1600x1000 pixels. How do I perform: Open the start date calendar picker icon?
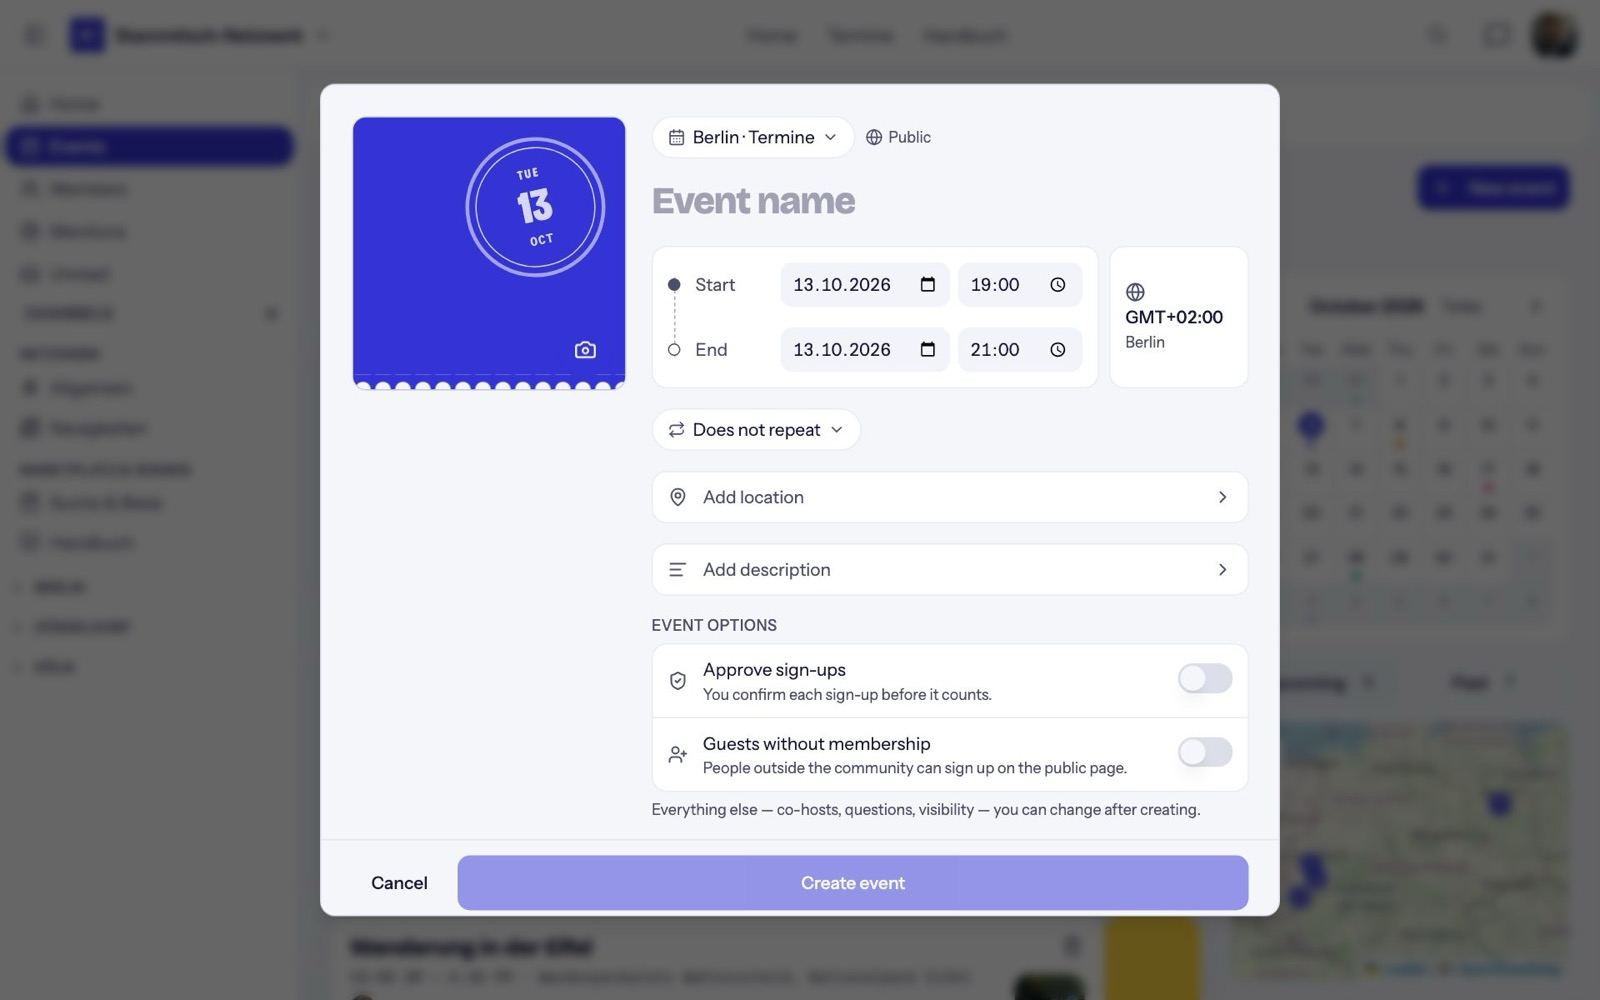point(928,285)
